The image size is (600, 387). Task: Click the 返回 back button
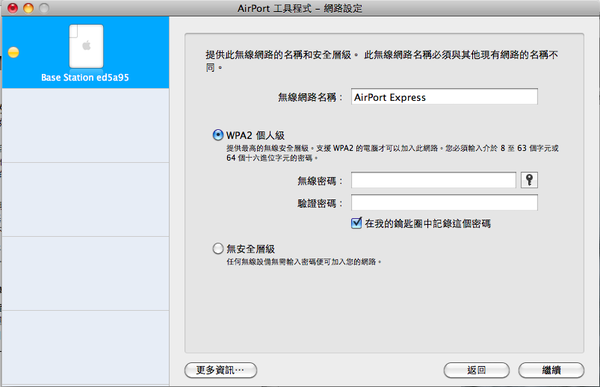click(x=476, y=370)
